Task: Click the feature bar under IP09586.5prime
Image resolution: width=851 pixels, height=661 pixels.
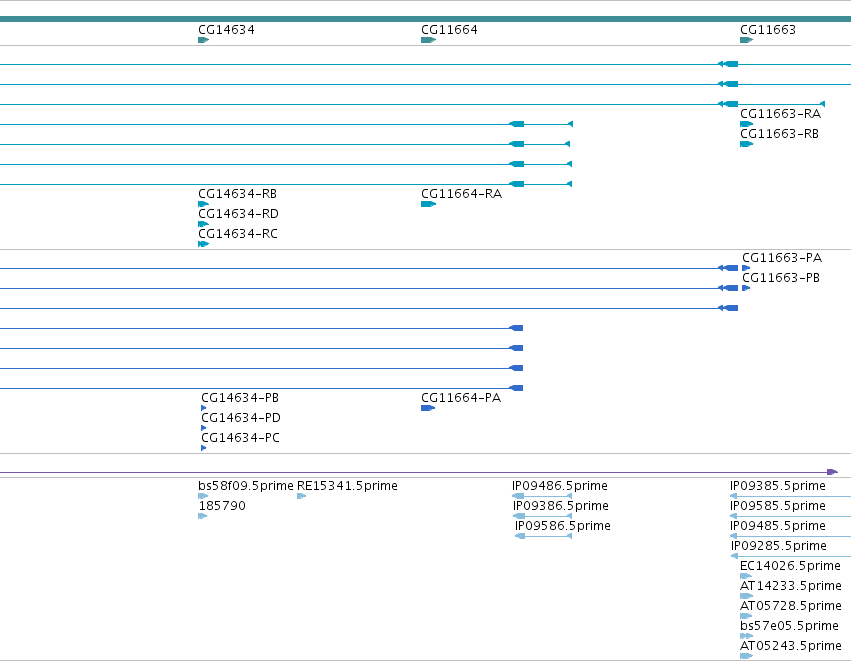Action: [543, 536]
